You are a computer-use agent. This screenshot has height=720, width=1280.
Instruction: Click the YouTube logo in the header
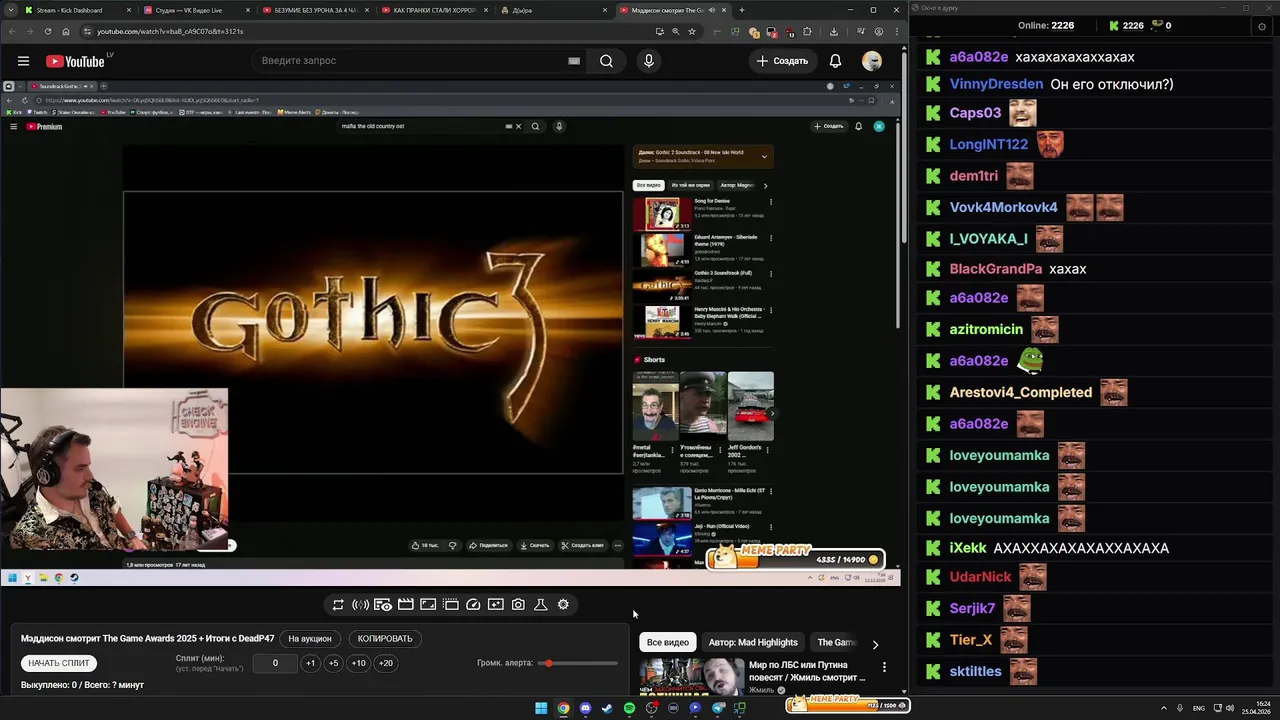click(x=75, y=61)
